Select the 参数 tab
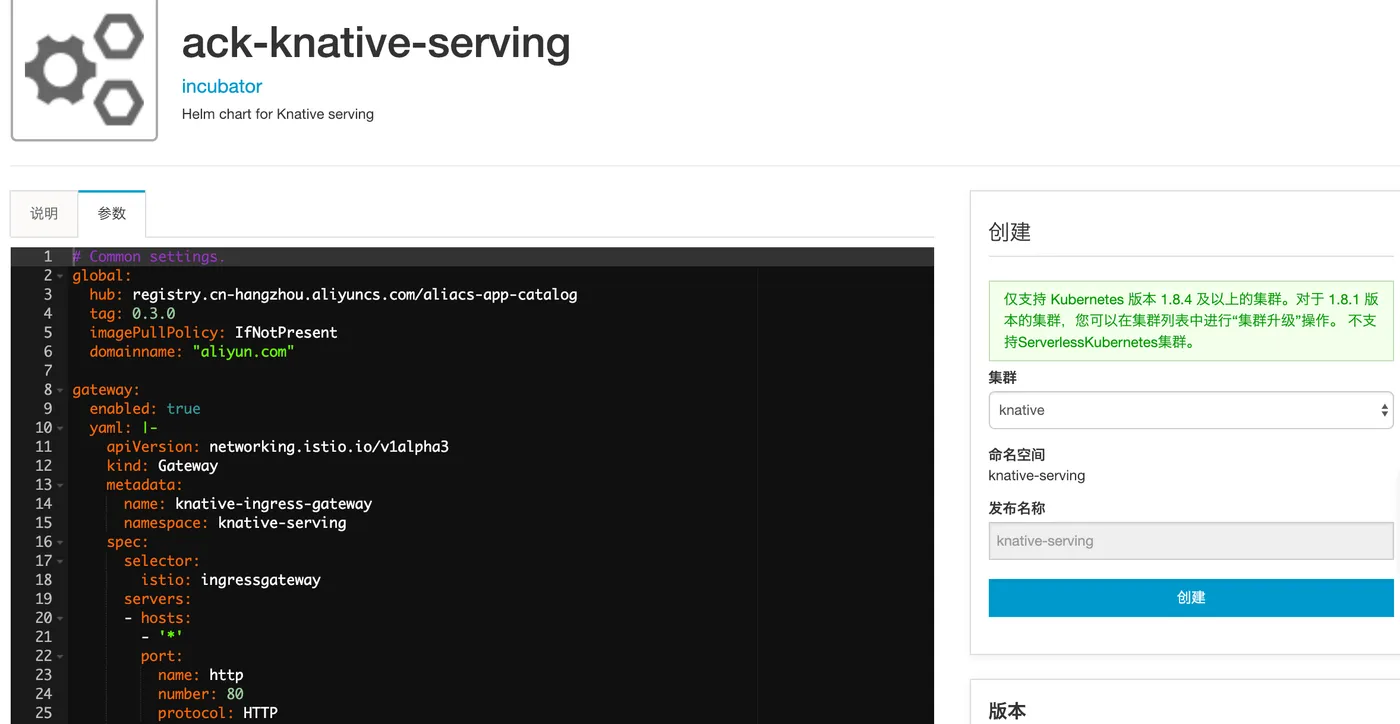 [112, 213]
